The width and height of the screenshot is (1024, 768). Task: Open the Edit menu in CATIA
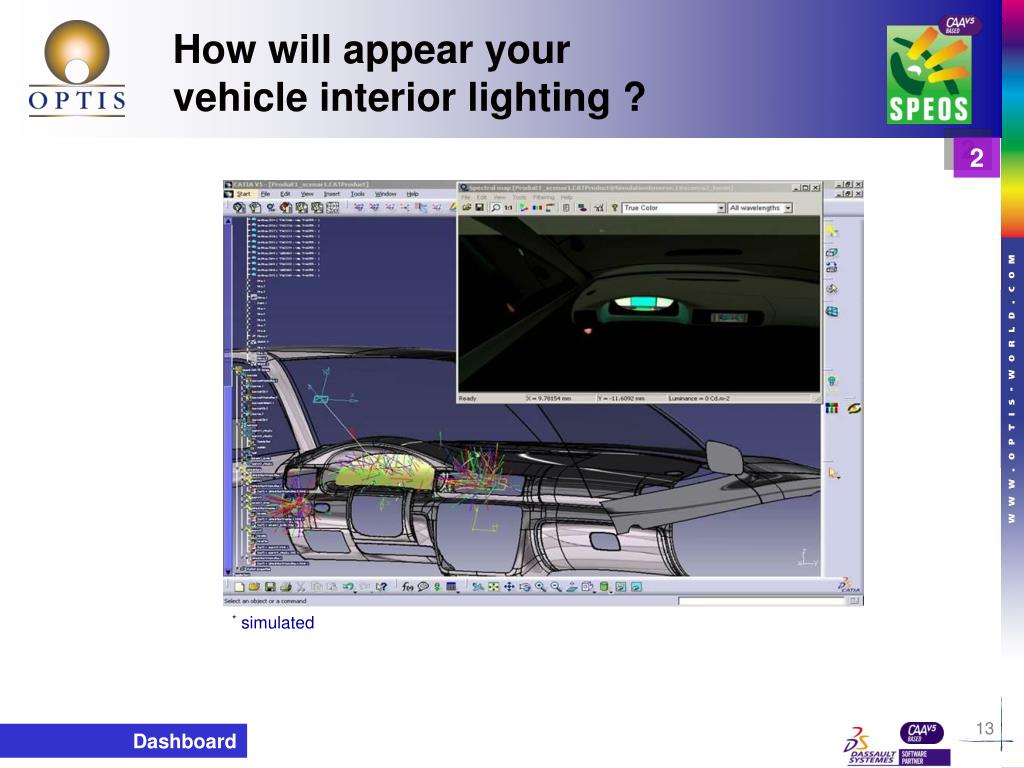coord(285,194)
